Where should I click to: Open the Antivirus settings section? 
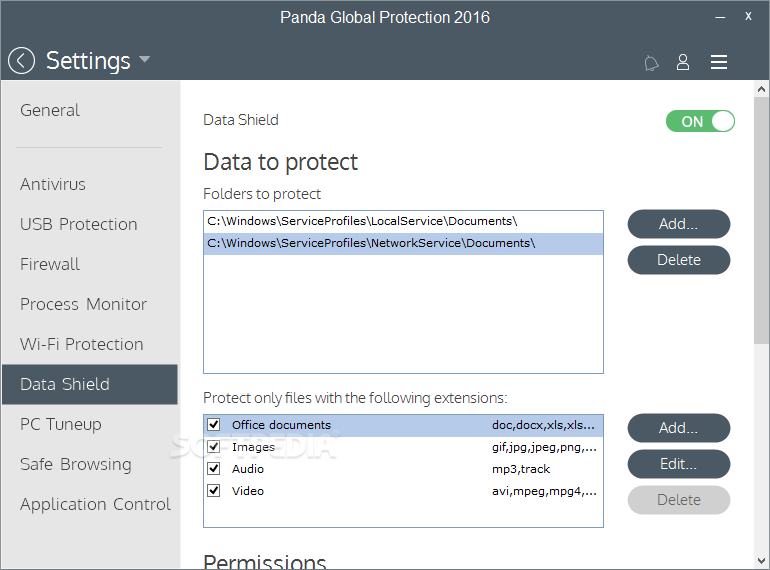[x=53, y=184]
